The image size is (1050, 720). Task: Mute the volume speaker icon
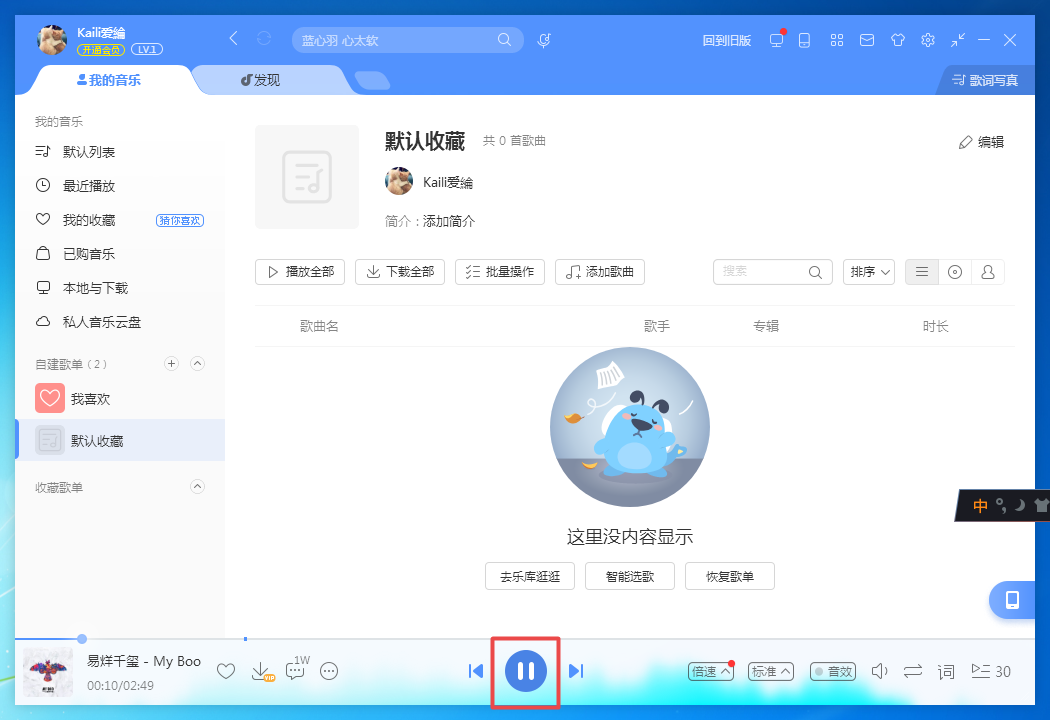pos(879,671)
